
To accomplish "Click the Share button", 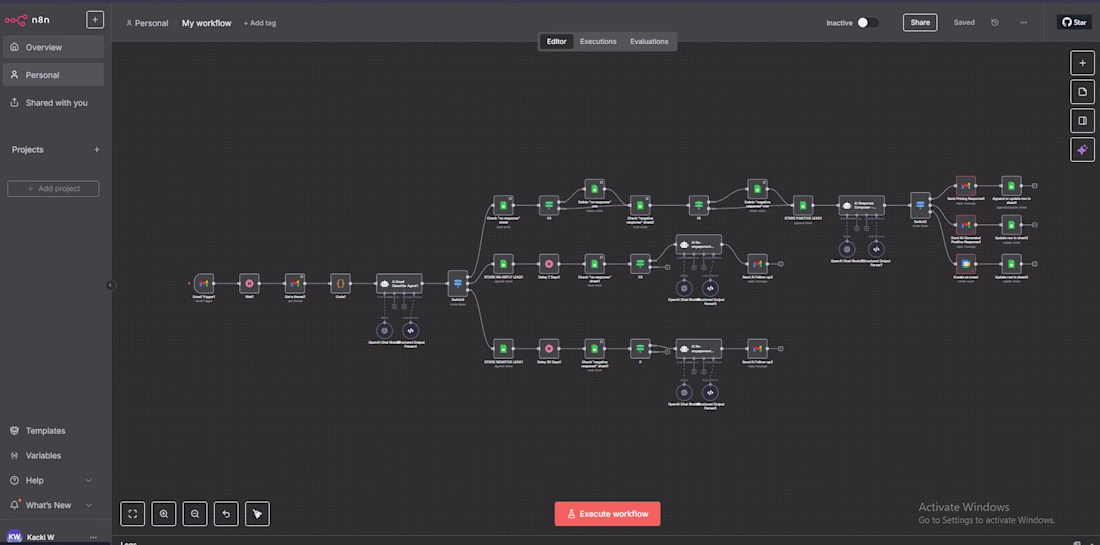I will [920, 22].
